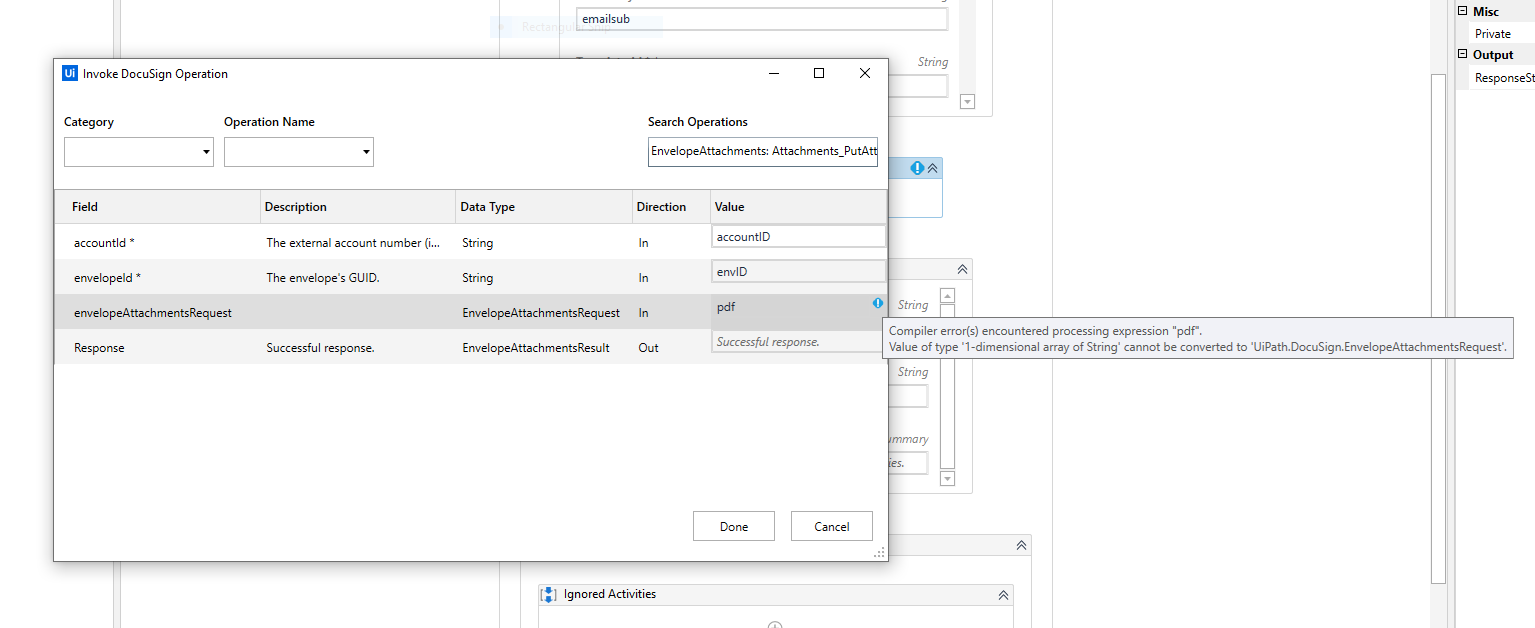Click the Response value field showing Successful response
The image size is (1535, 628).
pos(798,341)
